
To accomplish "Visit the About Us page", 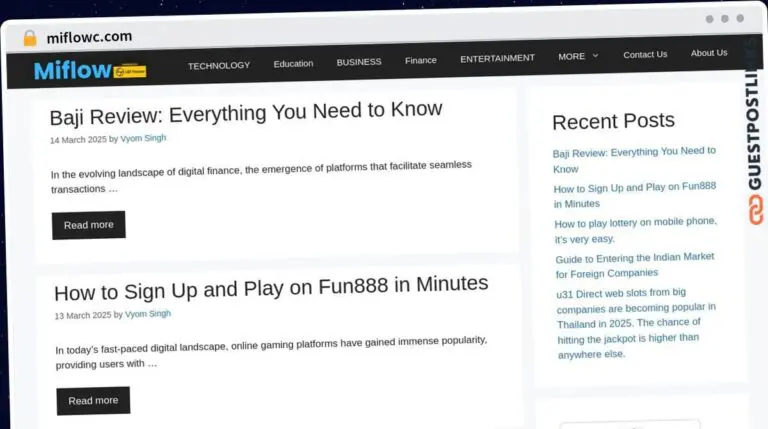I will (708, 53).
